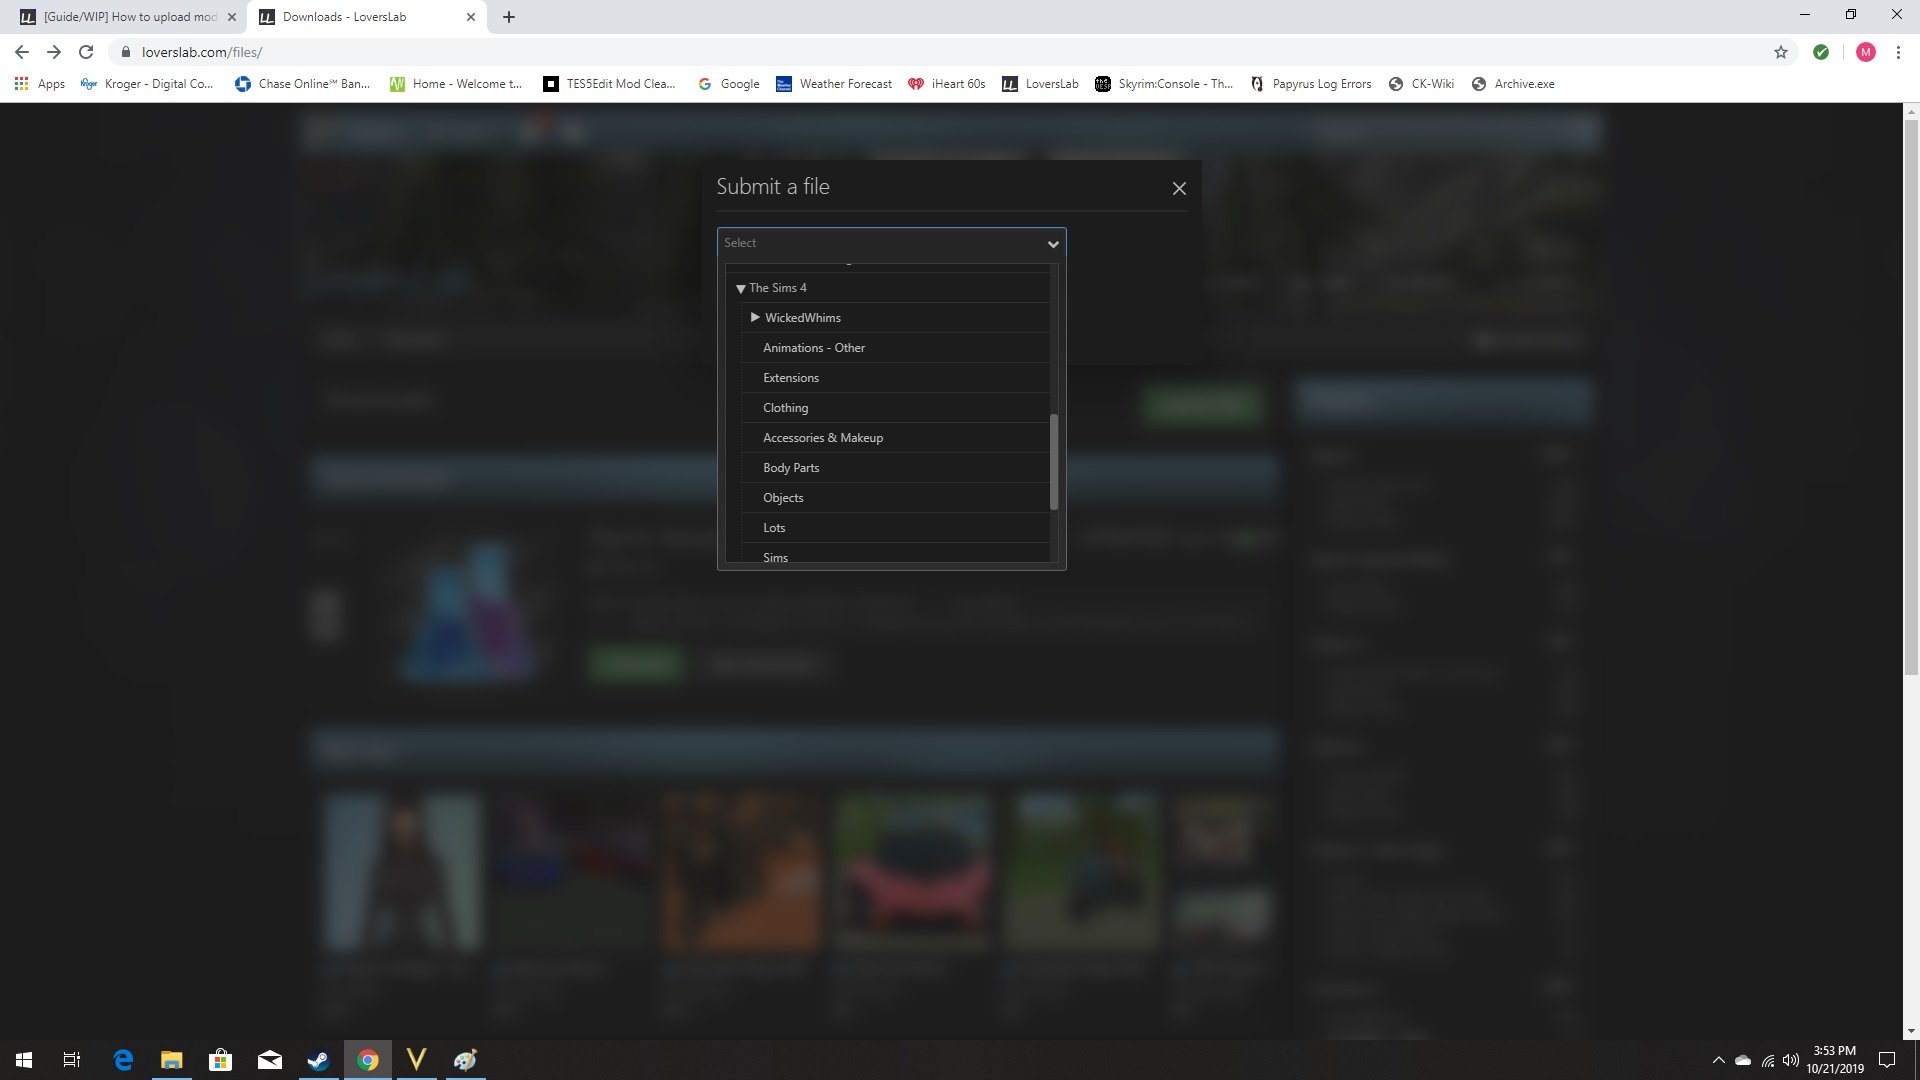Open the OneDrive cloud tray icon
Image resolution: width=1920 pixels, height=1080 pixels.
1743,1060
